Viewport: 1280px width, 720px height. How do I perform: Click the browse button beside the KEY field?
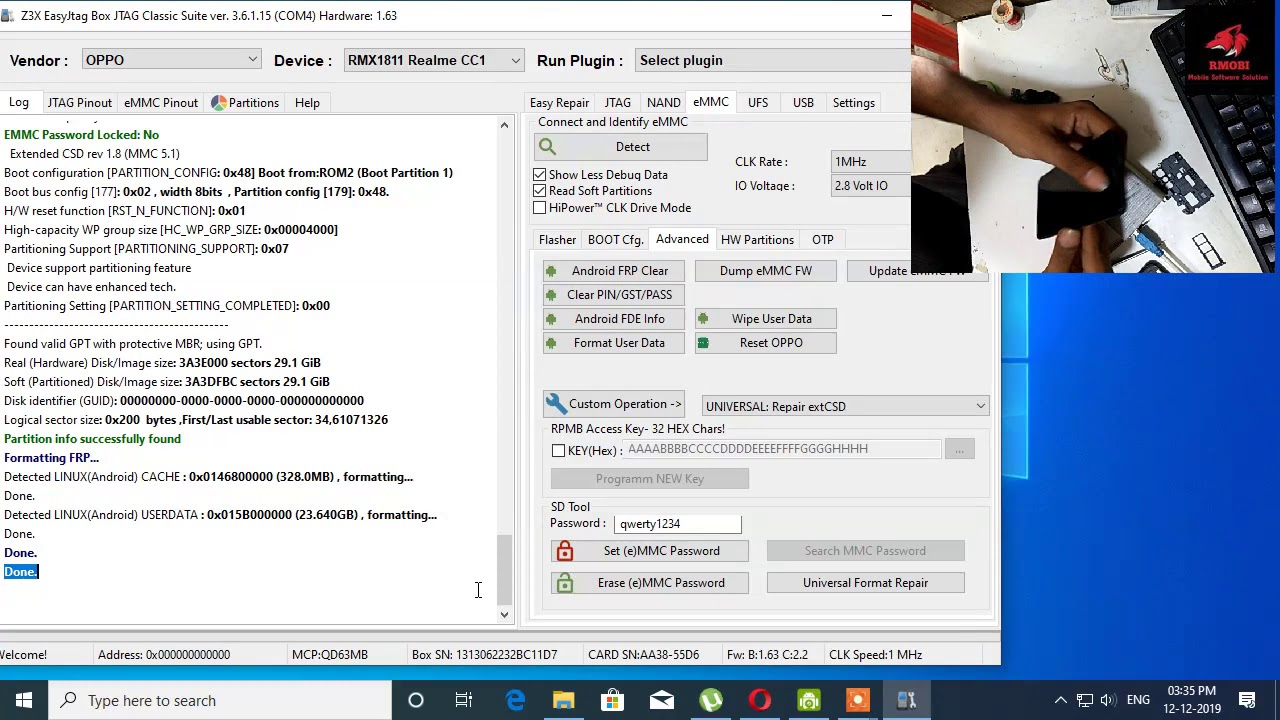(x=959, y=451)
